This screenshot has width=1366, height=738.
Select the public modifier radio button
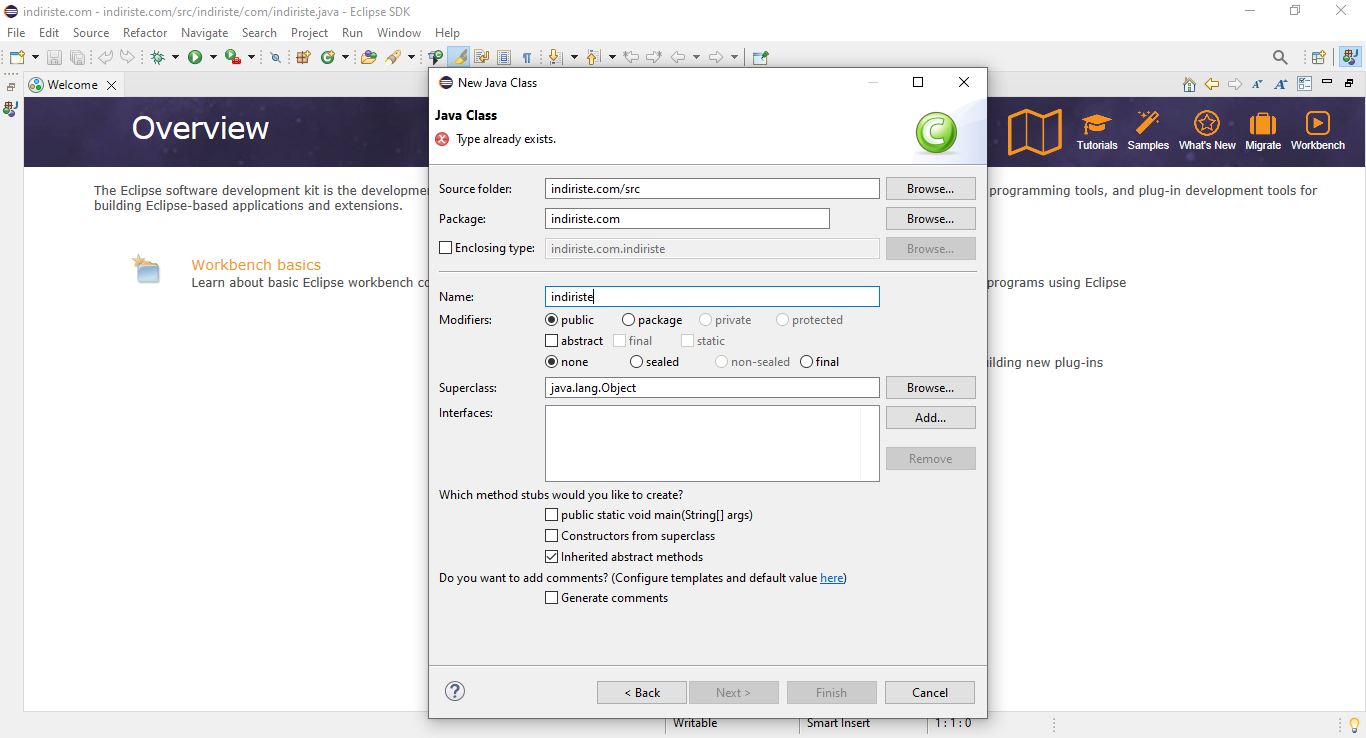pos(552,320)
